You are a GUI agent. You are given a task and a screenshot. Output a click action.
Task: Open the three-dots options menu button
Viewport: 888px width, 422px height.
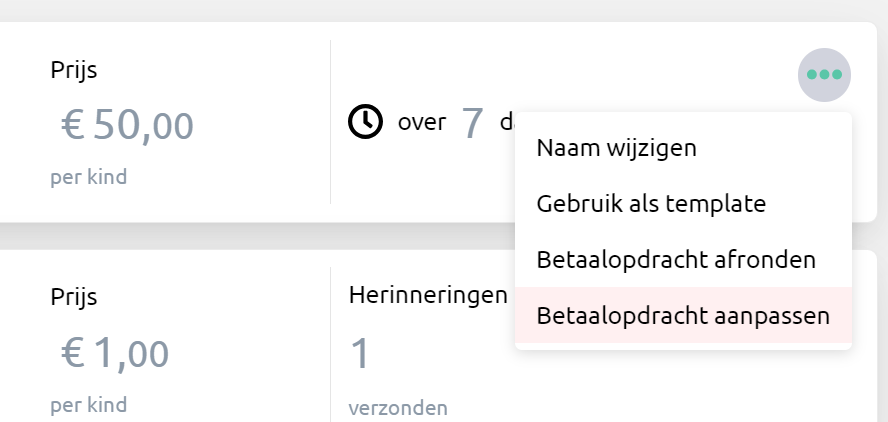click(824, 75)
